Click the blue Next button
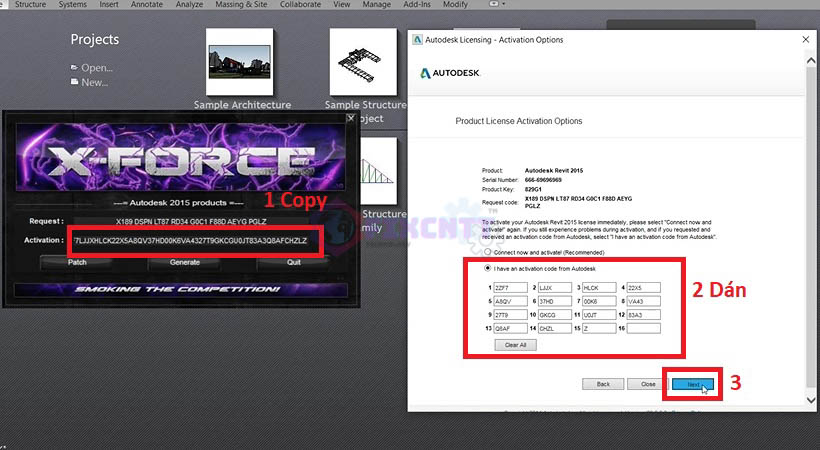The width and height of the screenshot is (820, 450). 693,384
